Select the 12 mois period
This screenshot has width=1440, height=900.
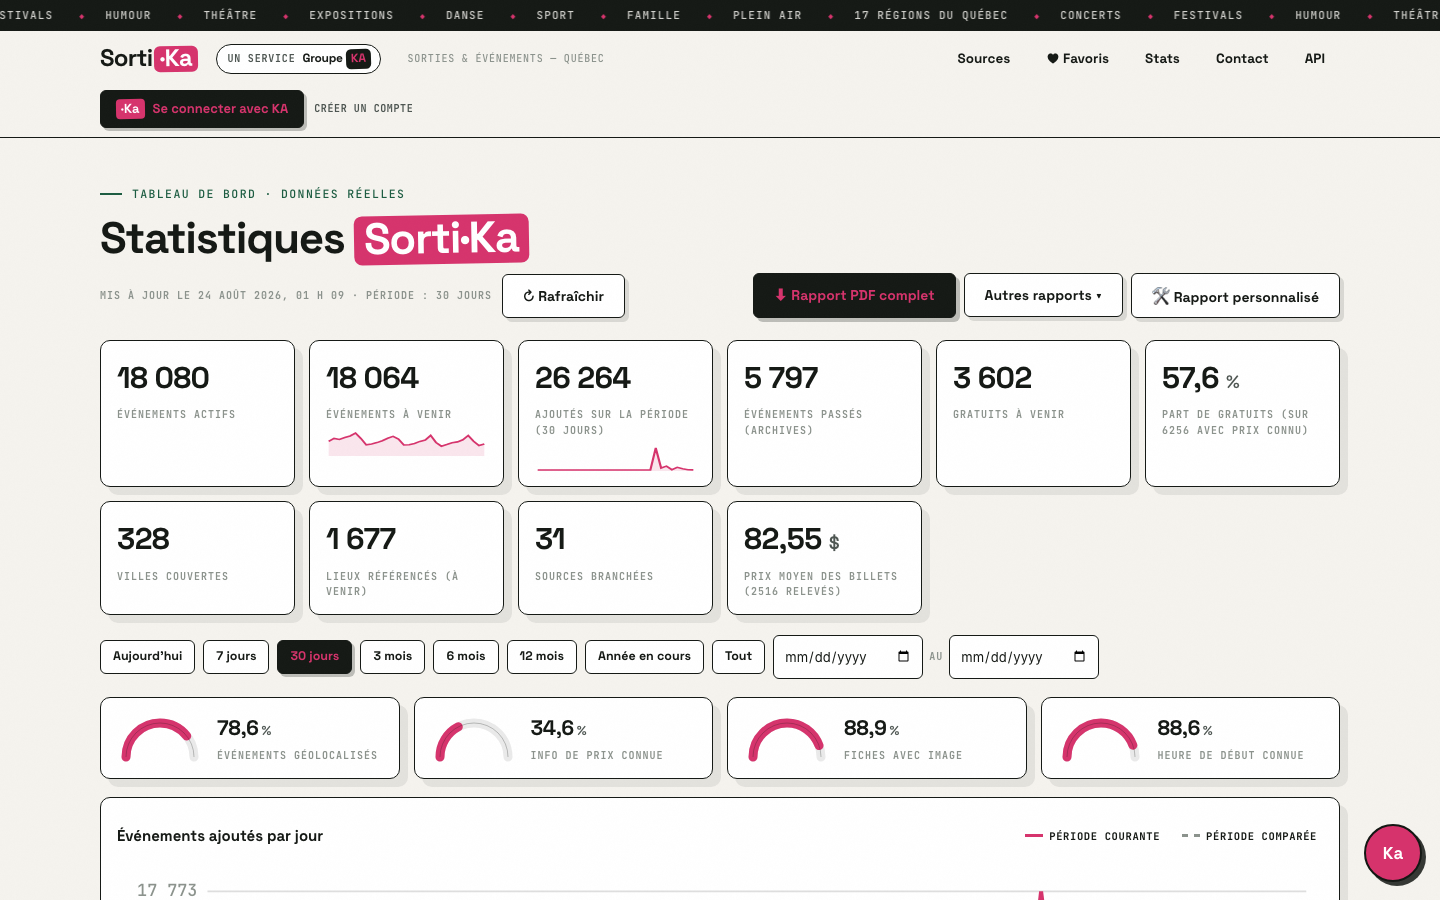point(541,657)
